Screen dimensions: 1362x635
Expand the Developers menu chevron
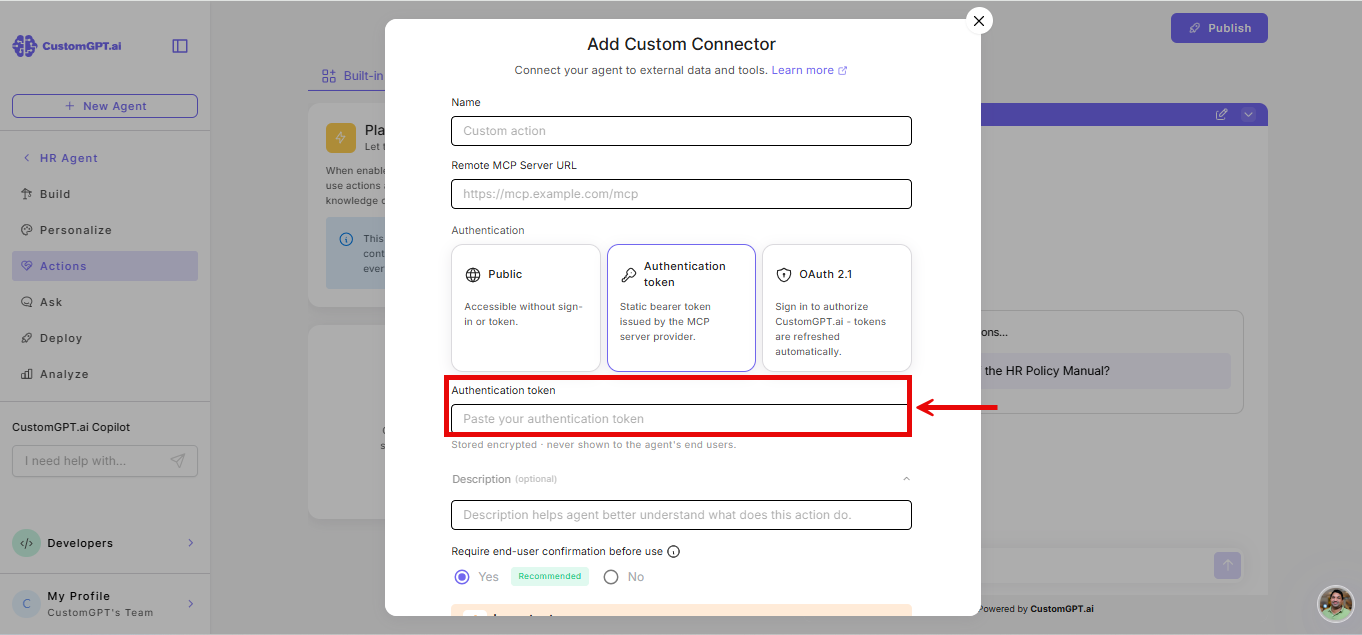(191, 543)
